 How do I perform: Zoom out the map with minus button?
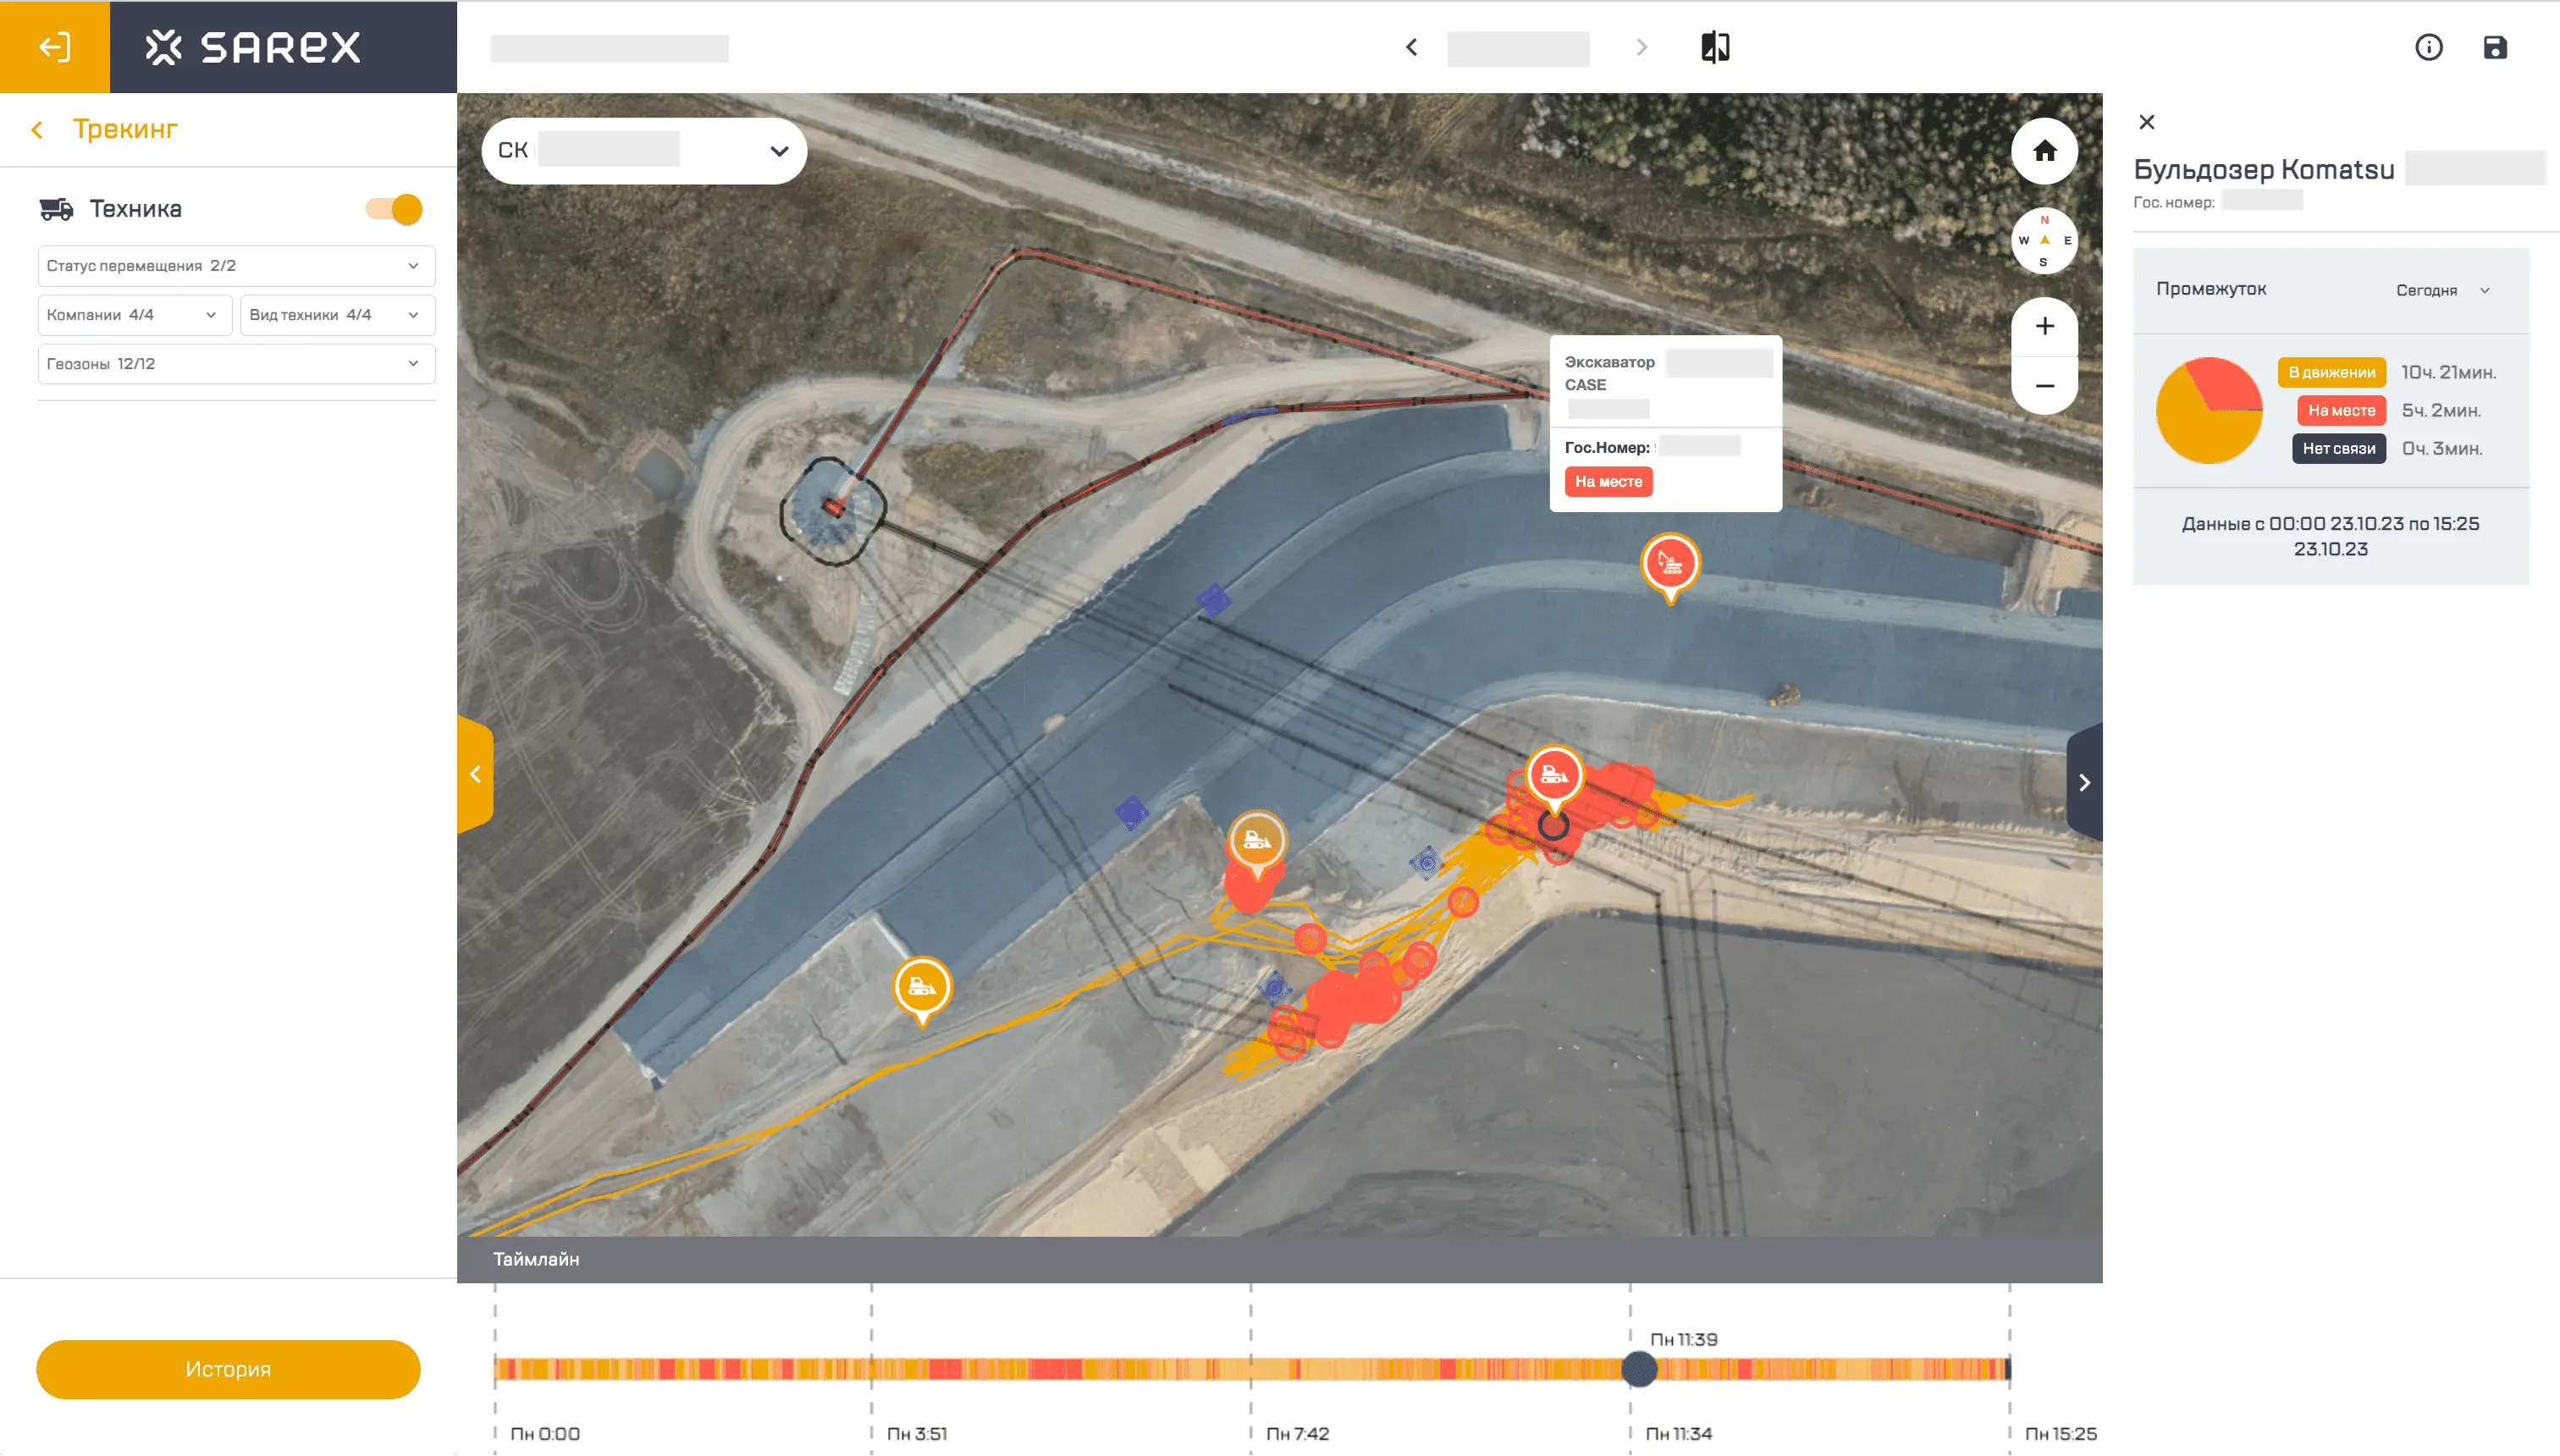coord(2044,386)
